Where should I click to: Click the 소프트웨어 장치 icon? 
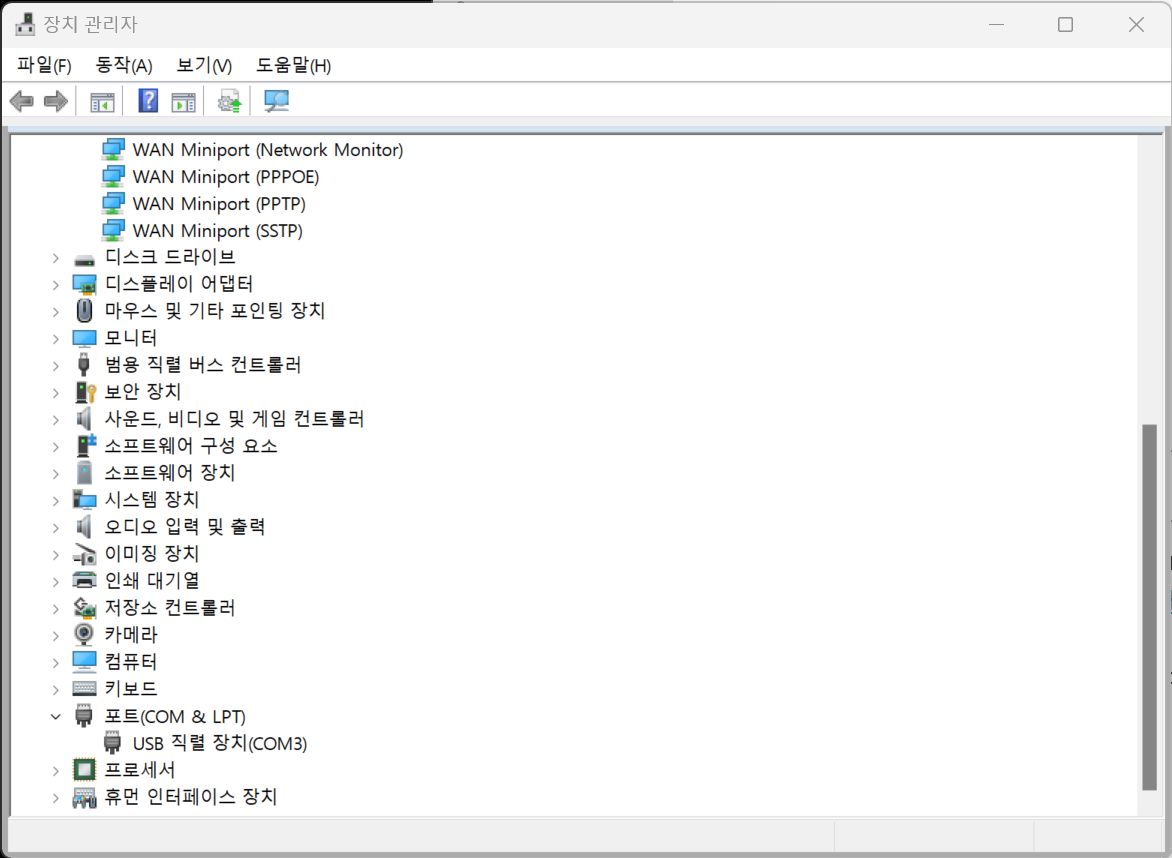[x=84, y=472]
